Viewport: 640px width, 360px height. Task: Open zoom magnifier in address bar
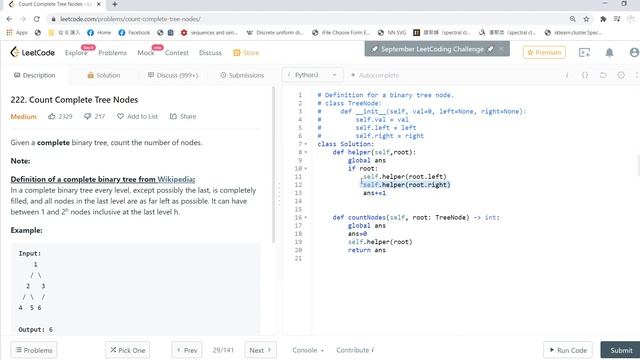coord(572,19)
